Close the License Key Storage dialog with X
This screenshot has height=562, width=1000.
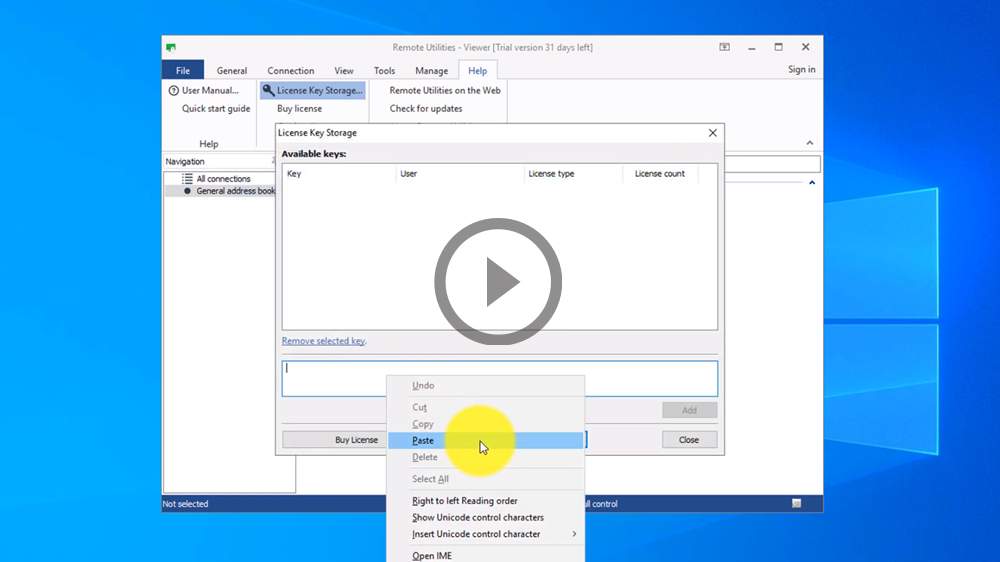coord(712,133)
